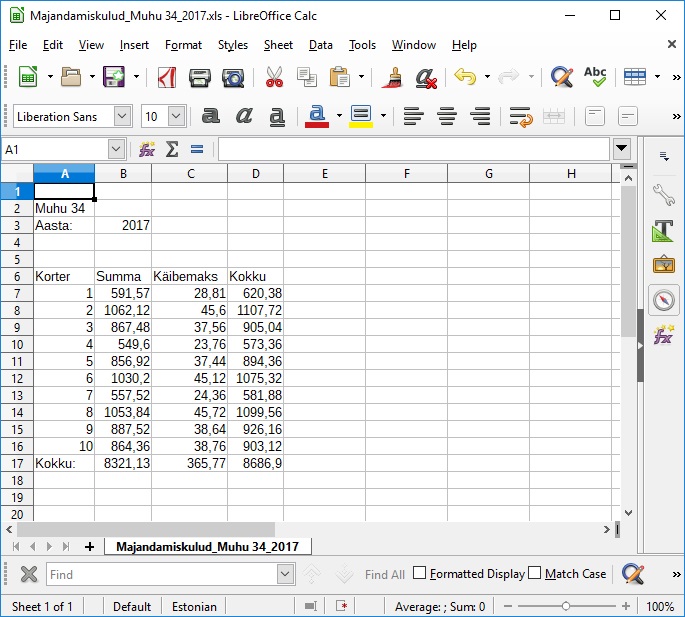Export directly as PDF
Image resolution: width=685 pixels, height=617 pixels.
coord(167,77)
